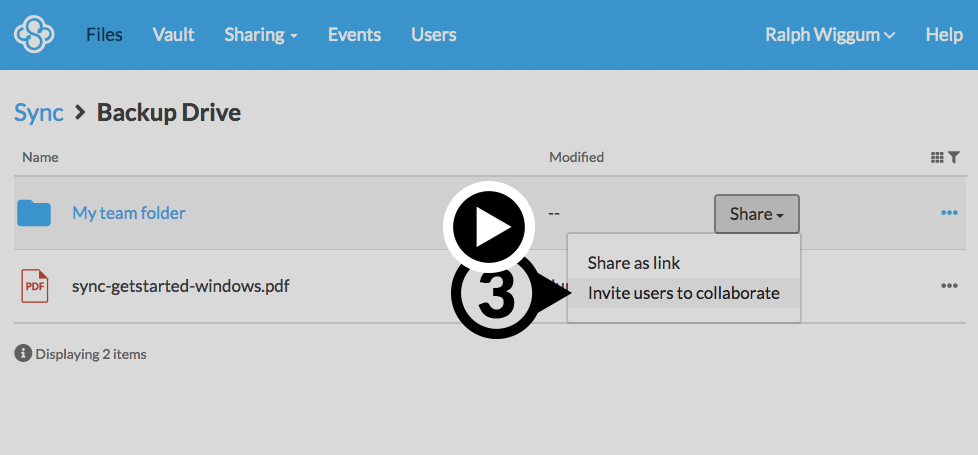Sort by the Modified column header
Viewport: 978px width, 455px height.
(x=576, y=157)
